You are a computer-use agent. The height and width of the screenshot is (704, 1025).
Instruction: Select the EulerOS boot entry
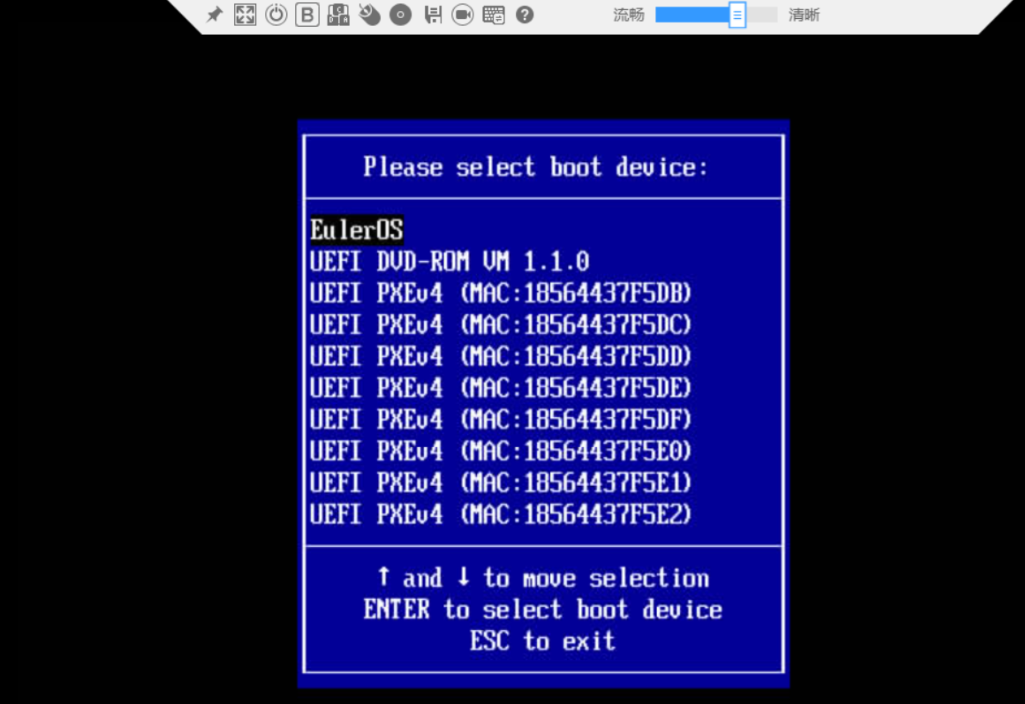[357, 230]
